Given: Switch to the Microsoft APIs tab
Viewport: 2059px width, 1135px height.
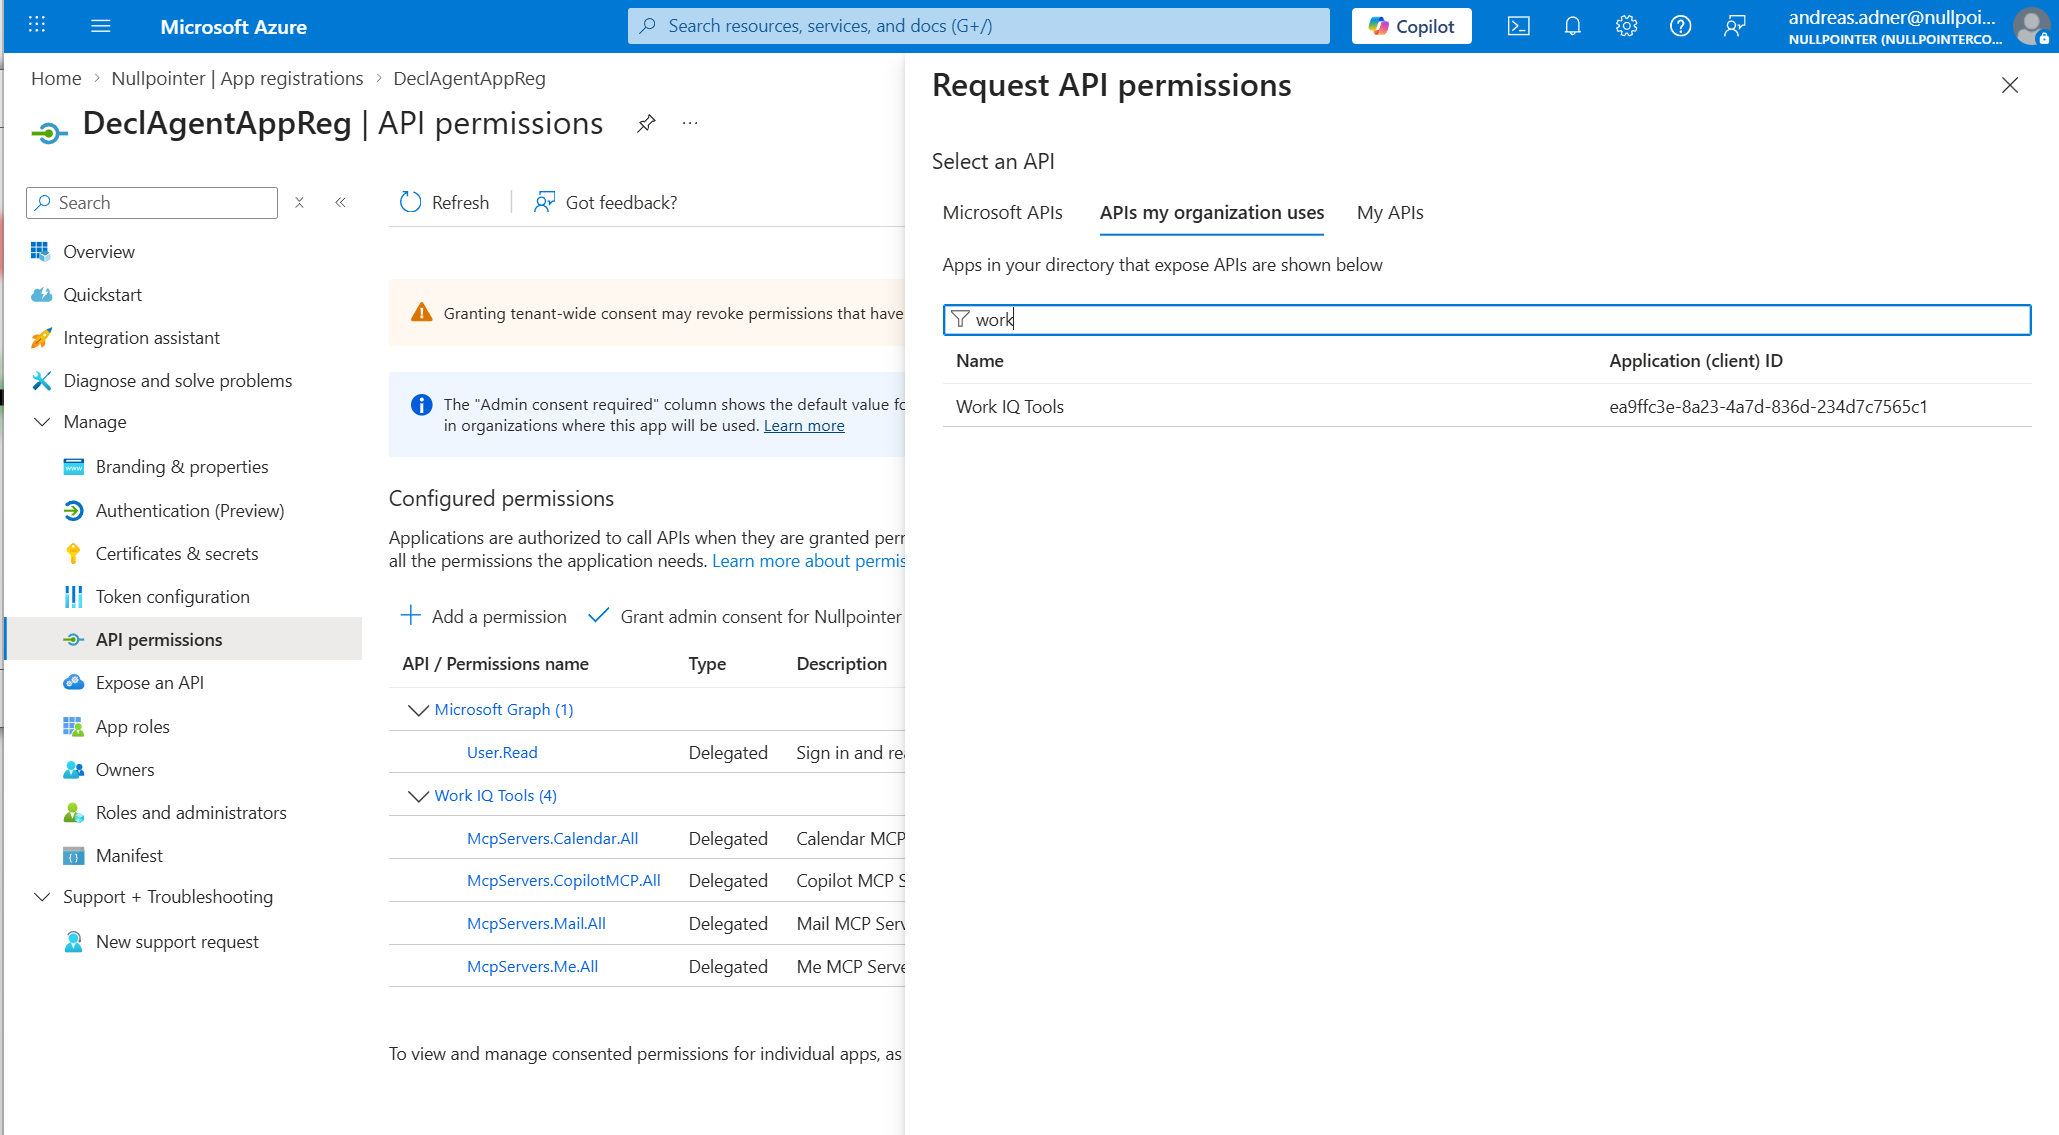Looking at the screenshot, I should (x=1002, y=212).
